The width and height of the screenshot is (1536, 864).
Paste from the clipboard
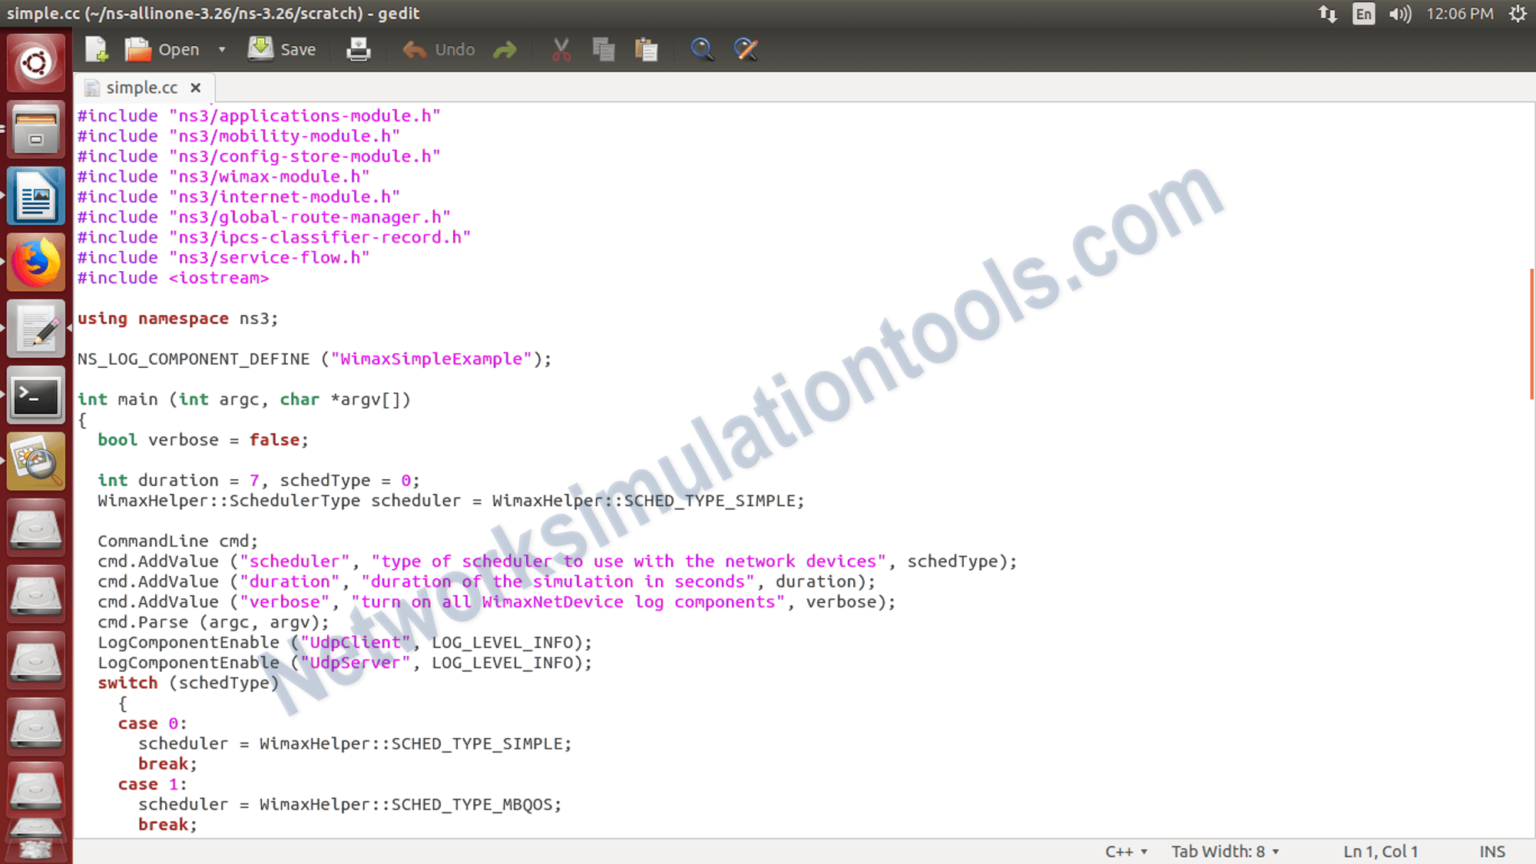(x=646, y=48)
